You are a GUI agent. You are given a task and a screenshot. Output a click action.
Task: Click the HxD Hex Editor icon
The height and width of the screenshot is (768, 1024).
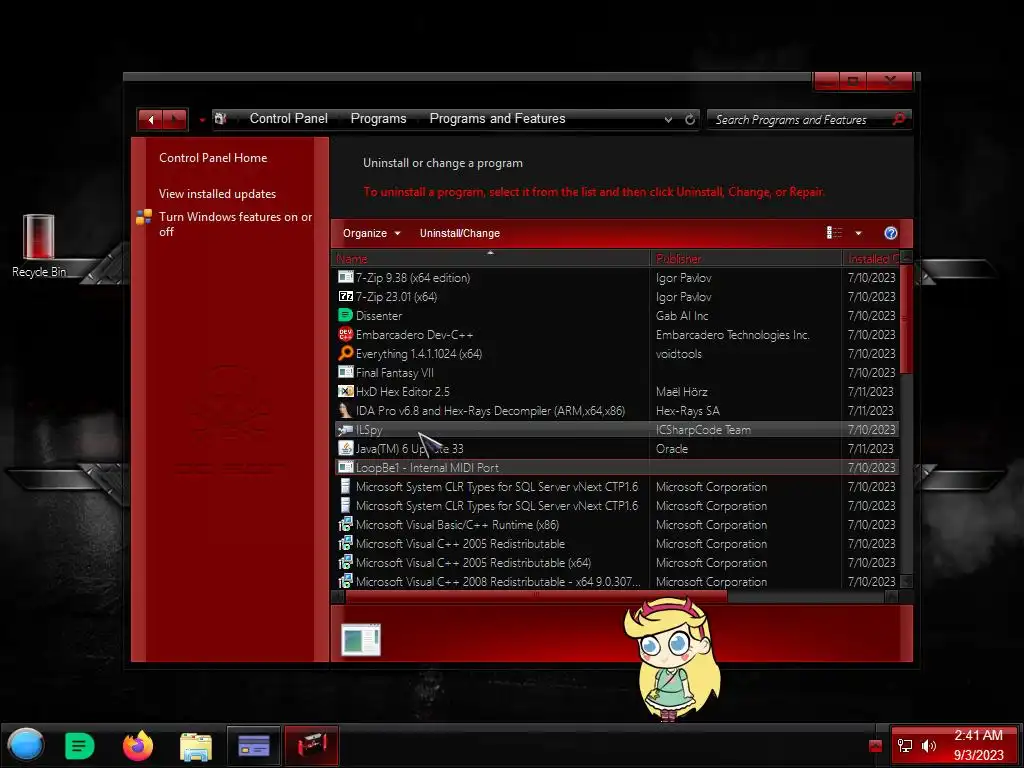[x=345, y=391]
